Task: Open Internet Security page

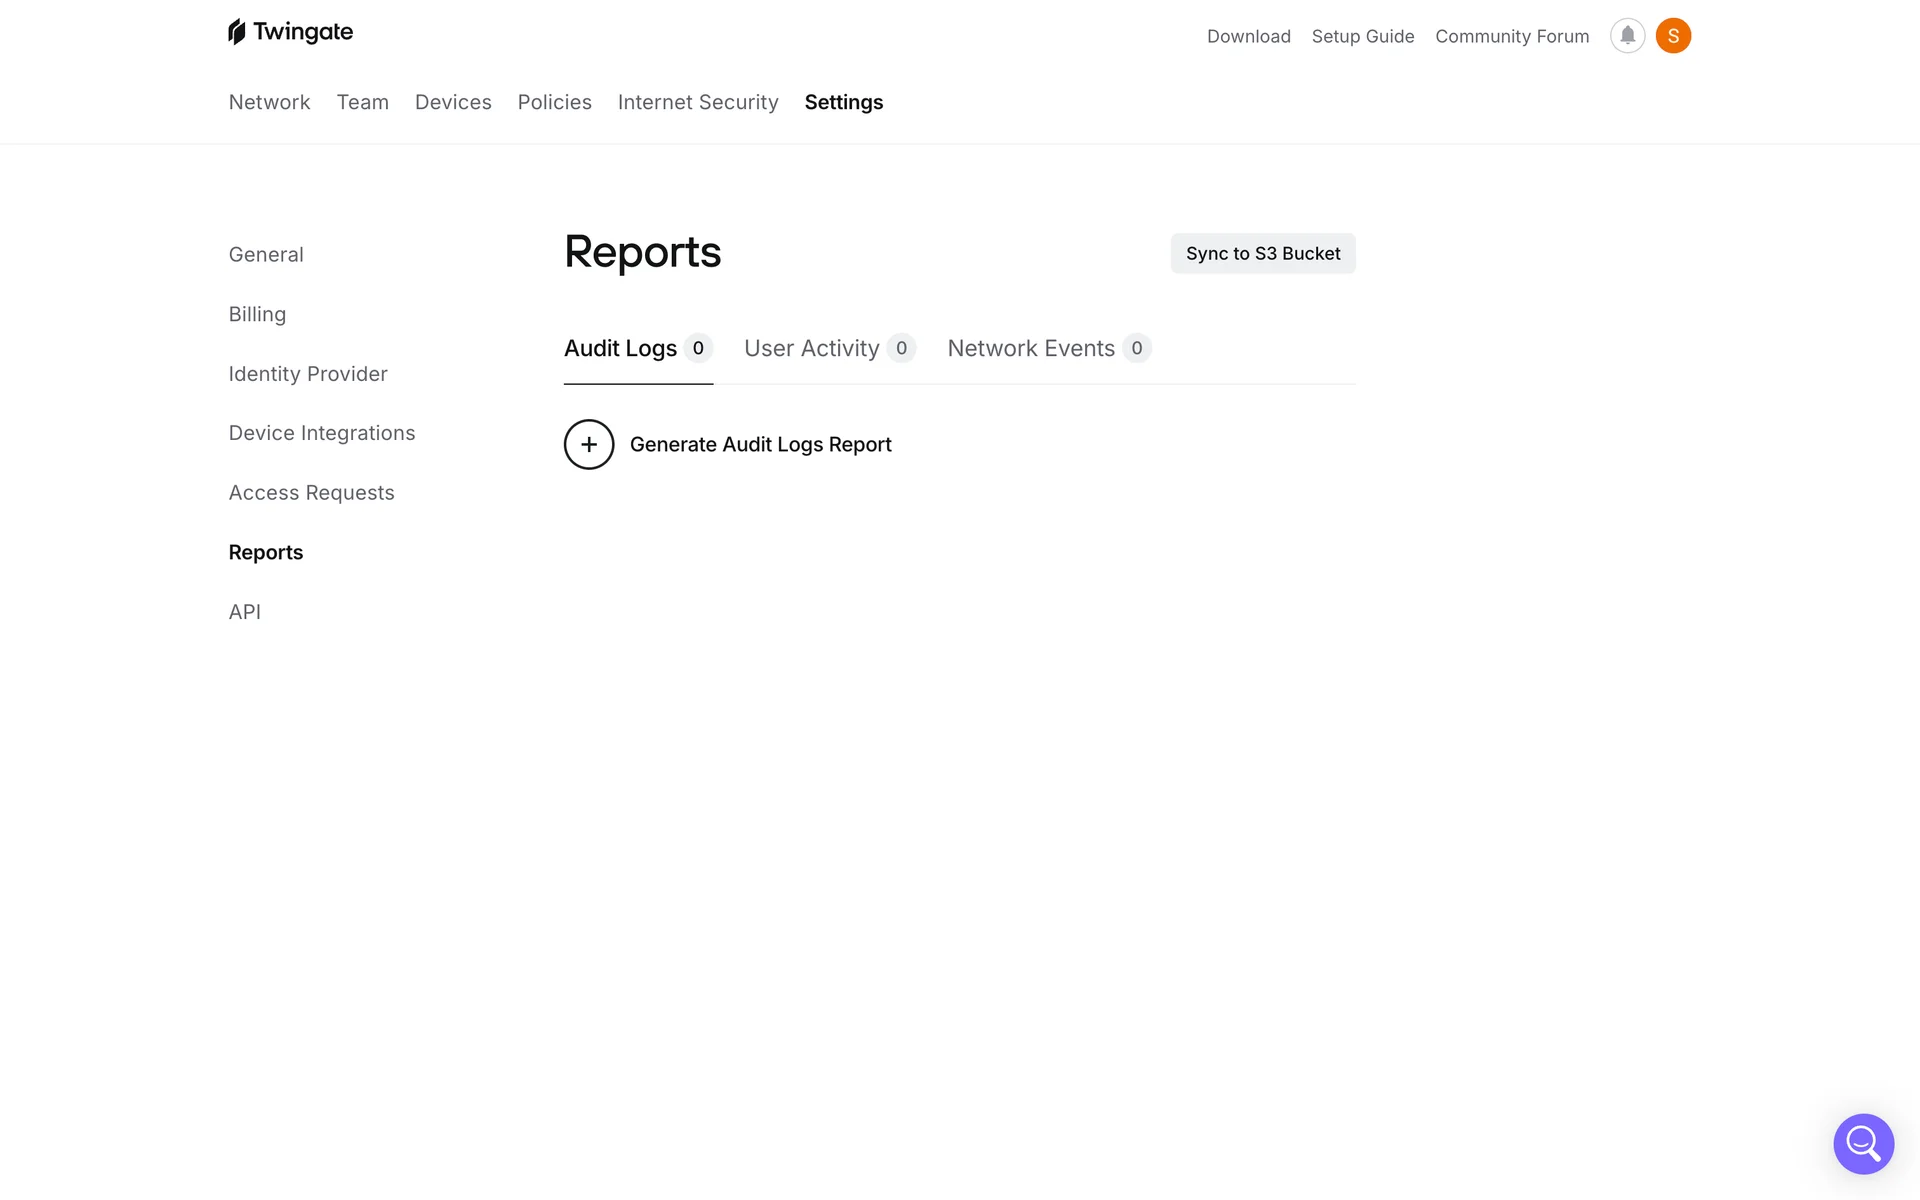Action: (x=698, y=102)
